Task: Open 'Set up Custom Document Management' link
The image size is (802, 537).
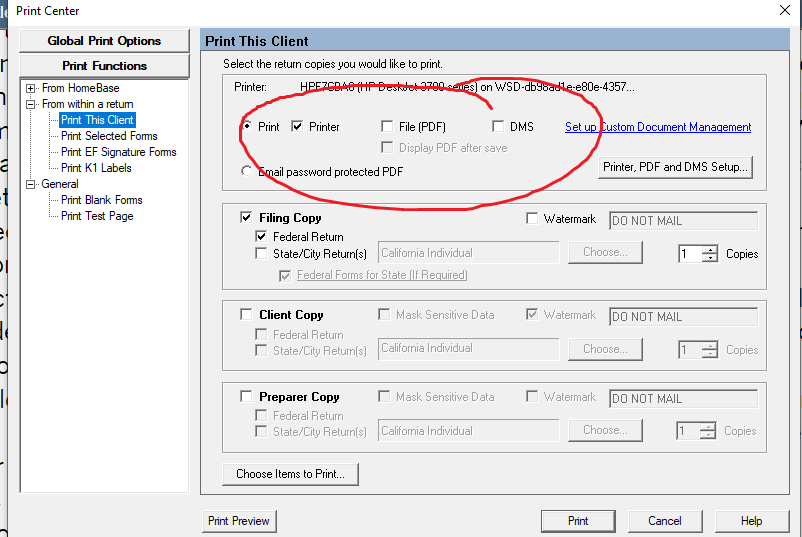Action: tap(658, 127)
